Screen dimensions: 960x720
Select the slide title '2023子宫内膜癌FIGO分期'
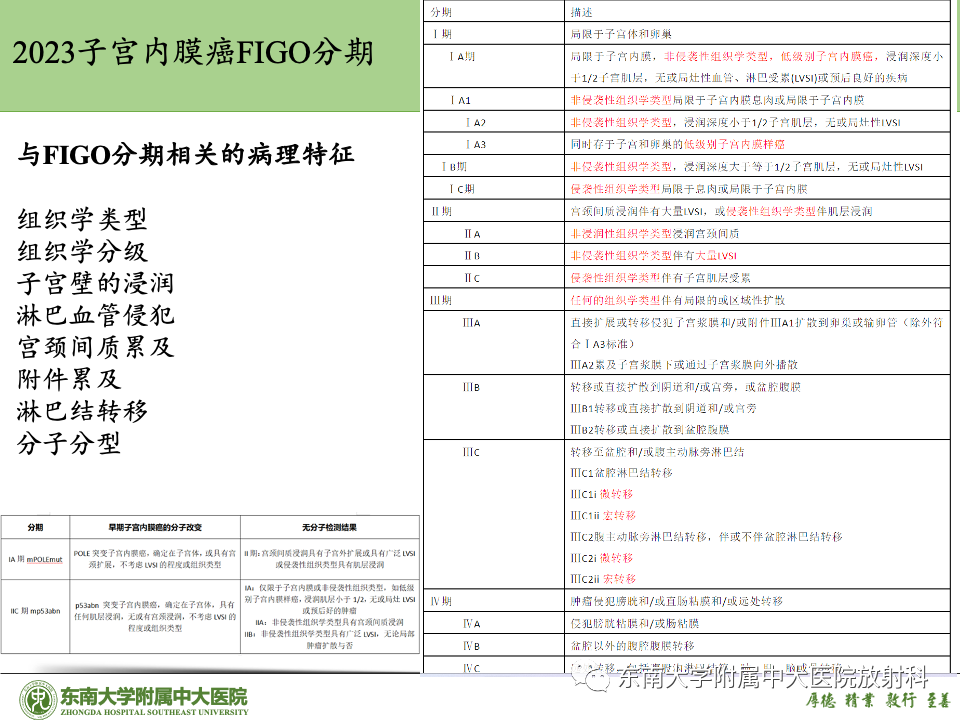tap(193, 53)
